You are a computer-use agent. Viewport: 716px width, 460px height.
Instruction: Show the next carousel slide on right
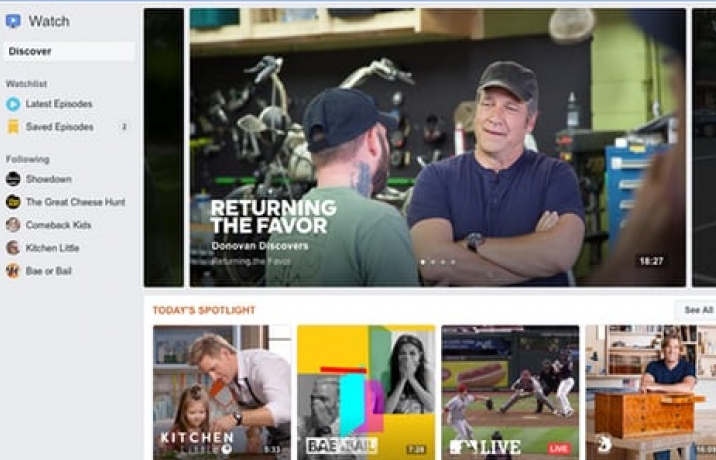[x=704, y=148]
